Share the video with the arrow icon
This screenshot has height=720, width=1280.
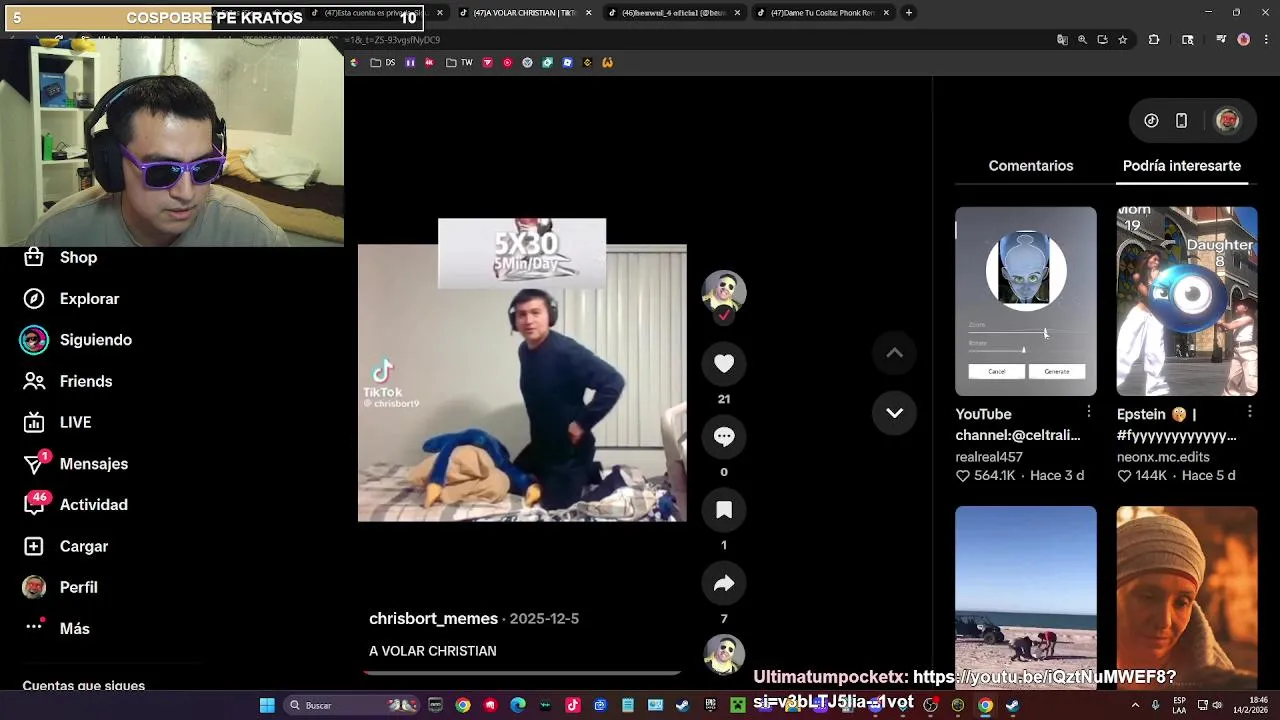click(x=724, y=583)
